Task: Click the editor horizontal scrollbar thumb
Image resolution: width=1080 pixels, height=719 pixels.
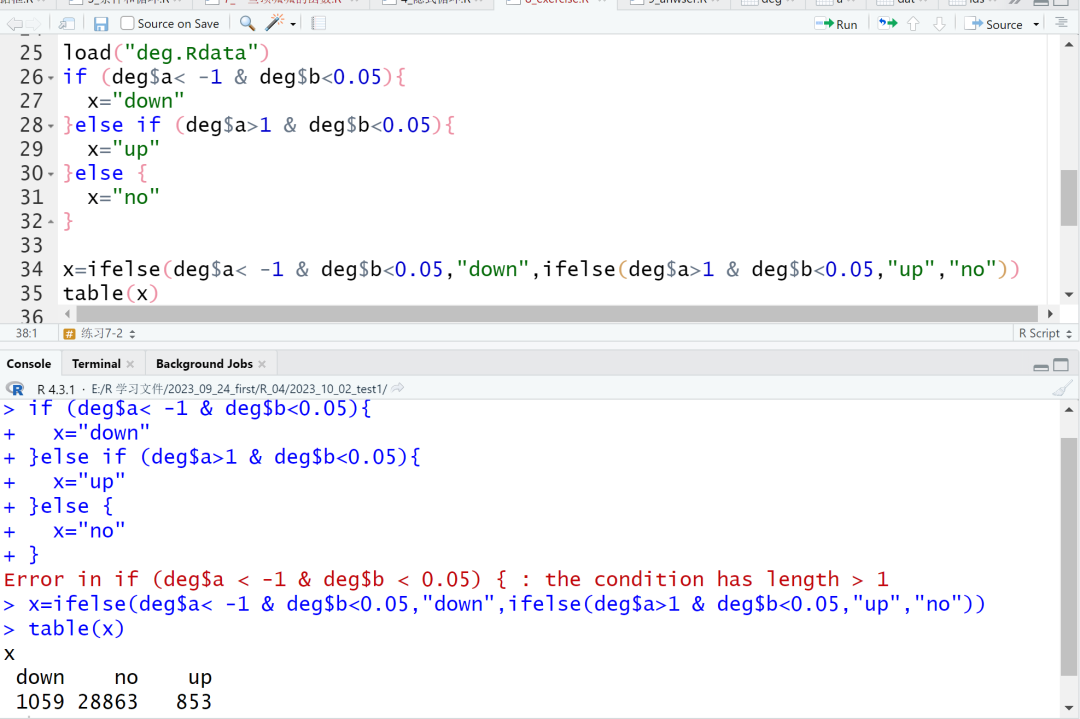Action: [557, 313]
